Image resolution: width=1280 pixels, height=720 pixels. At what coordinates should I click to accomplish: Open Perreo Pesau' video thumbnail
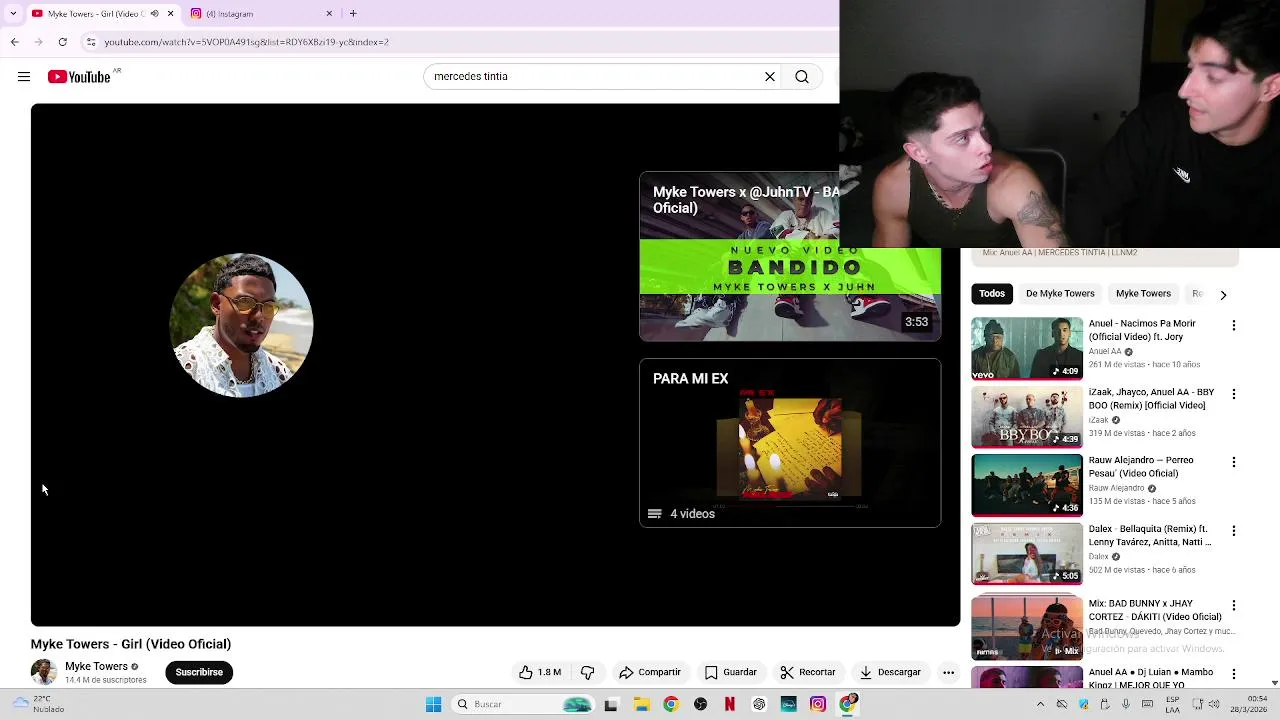(1026, 485)
